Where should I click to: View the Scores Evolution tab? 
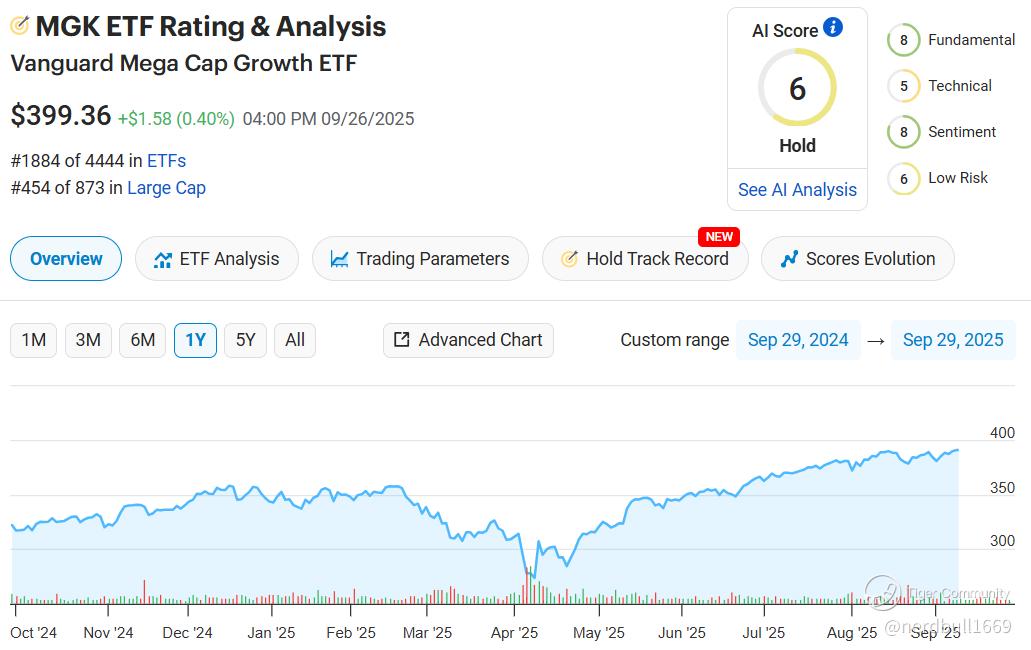click(x=858, y=259)
